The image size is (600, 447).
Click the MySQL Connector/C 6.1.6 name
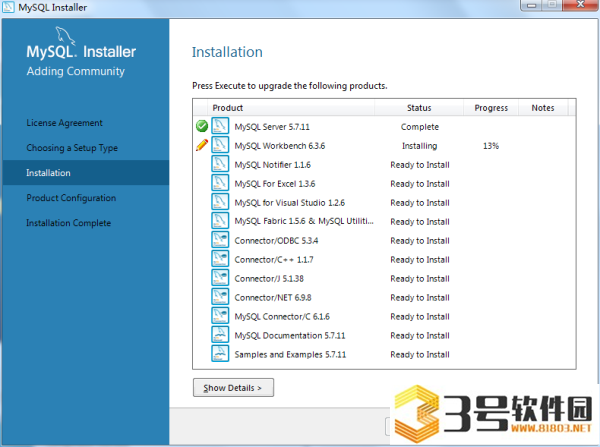[282, 316]
